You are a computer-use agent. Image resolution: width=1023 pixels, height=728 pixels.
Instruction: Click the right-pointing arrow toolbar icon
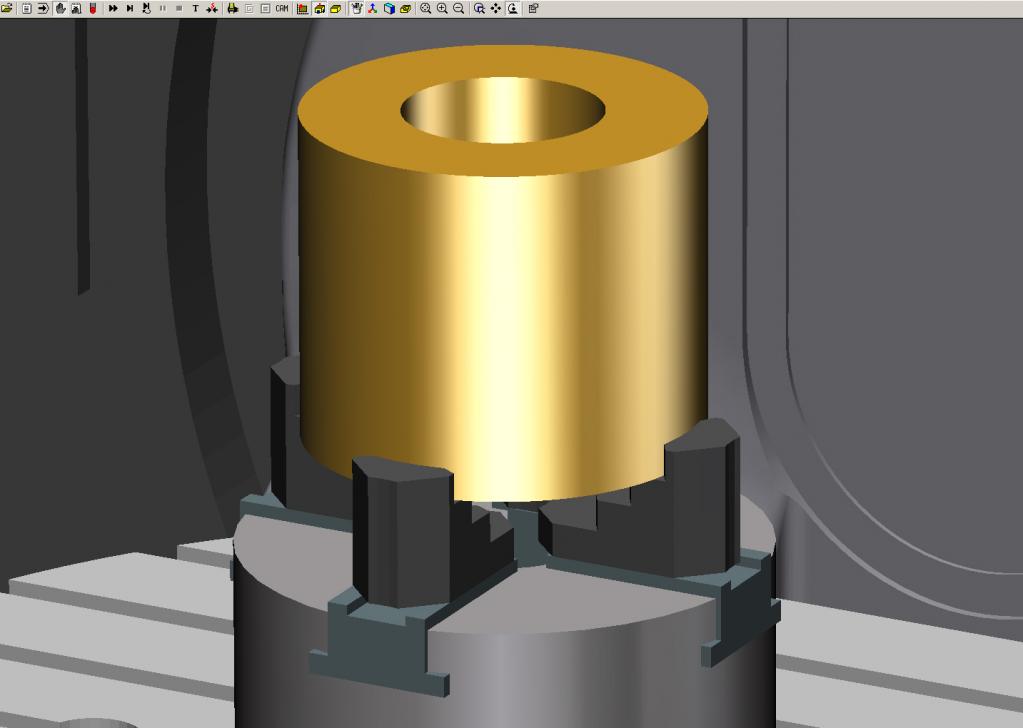43,8
